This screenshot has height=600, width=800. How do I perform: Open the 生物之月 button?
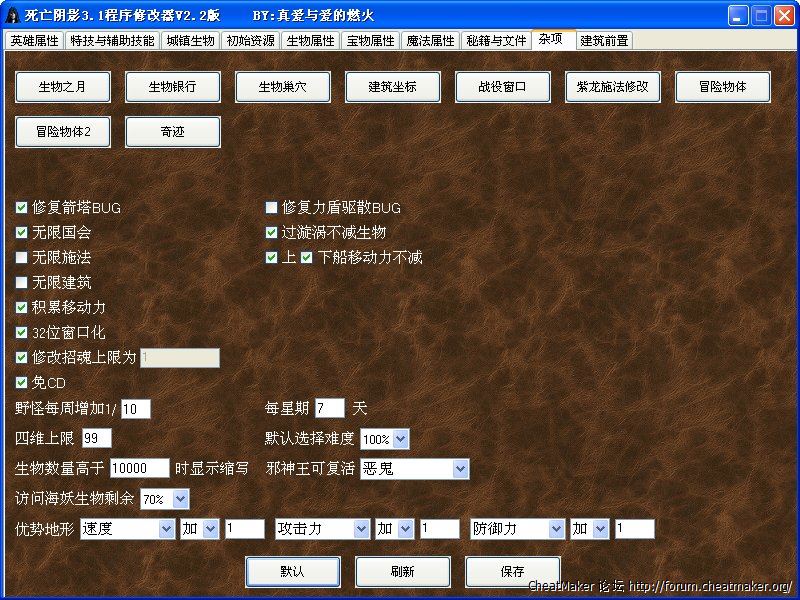tap(62, 87)
